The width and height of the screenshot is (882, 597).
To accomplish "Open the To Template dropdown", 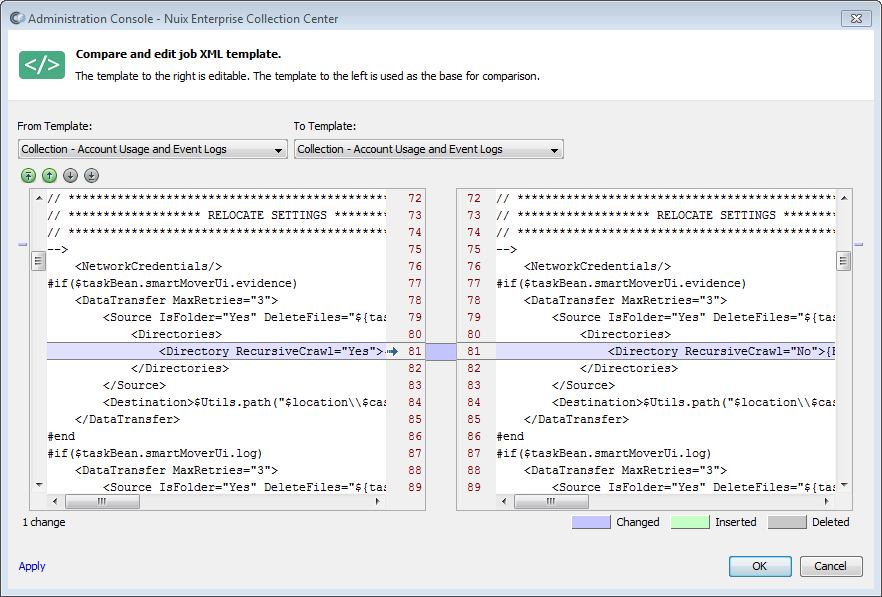I will 429,149.
